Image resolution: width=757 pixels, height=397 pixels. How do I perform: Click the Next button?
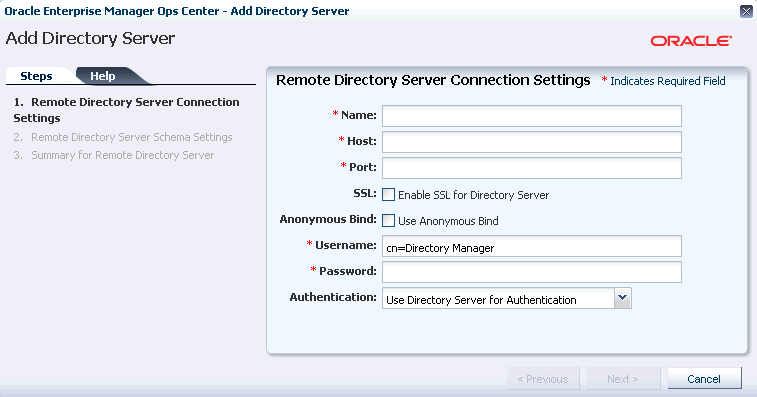pyautogui.click(x=623, y=379)
